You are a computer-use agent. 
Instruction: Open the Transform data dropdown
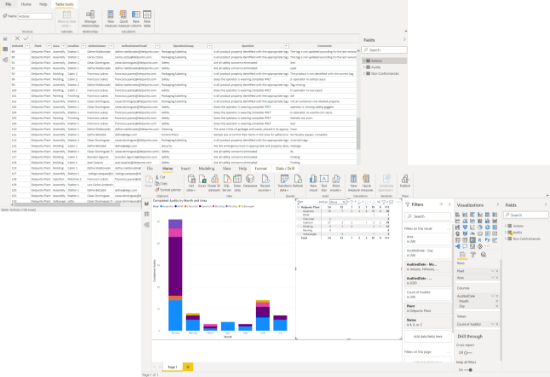tap(284, 183)
